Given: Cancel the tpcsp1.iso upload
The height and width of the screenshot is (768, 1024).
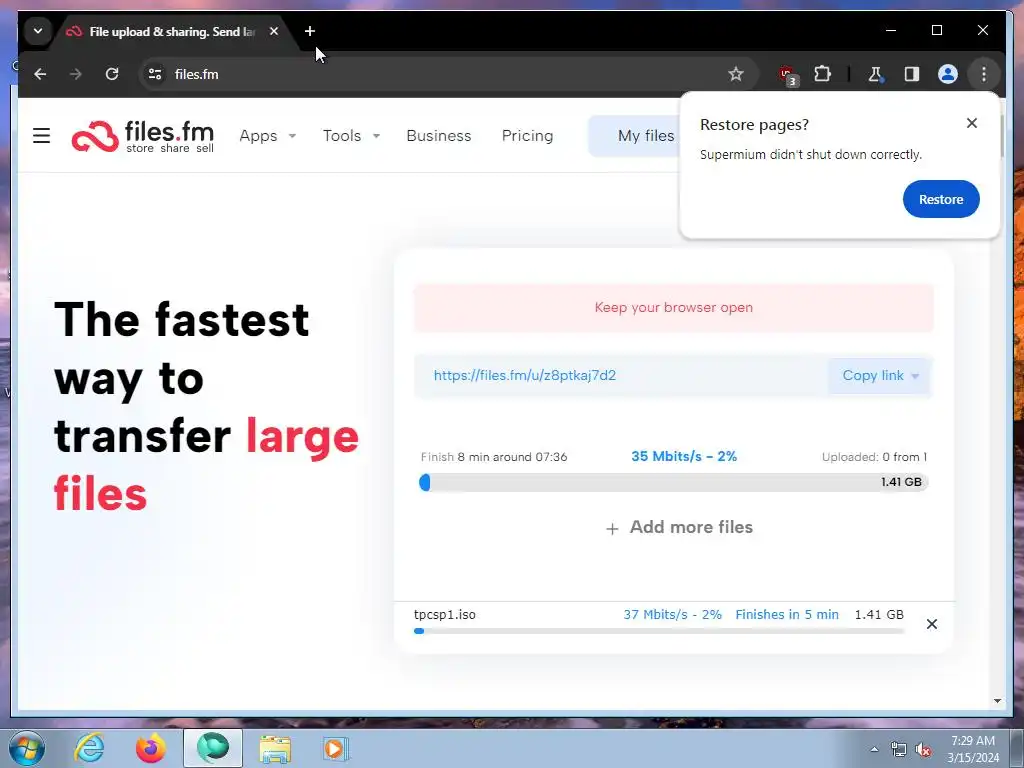Looking at the screenshot, I should coord(932,624).
